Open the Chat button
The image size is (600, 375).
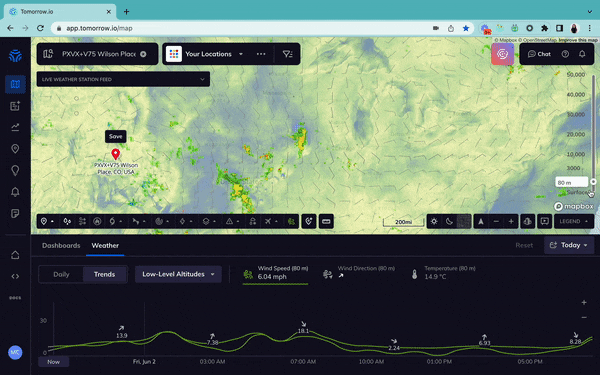click(x=539, y=54)
